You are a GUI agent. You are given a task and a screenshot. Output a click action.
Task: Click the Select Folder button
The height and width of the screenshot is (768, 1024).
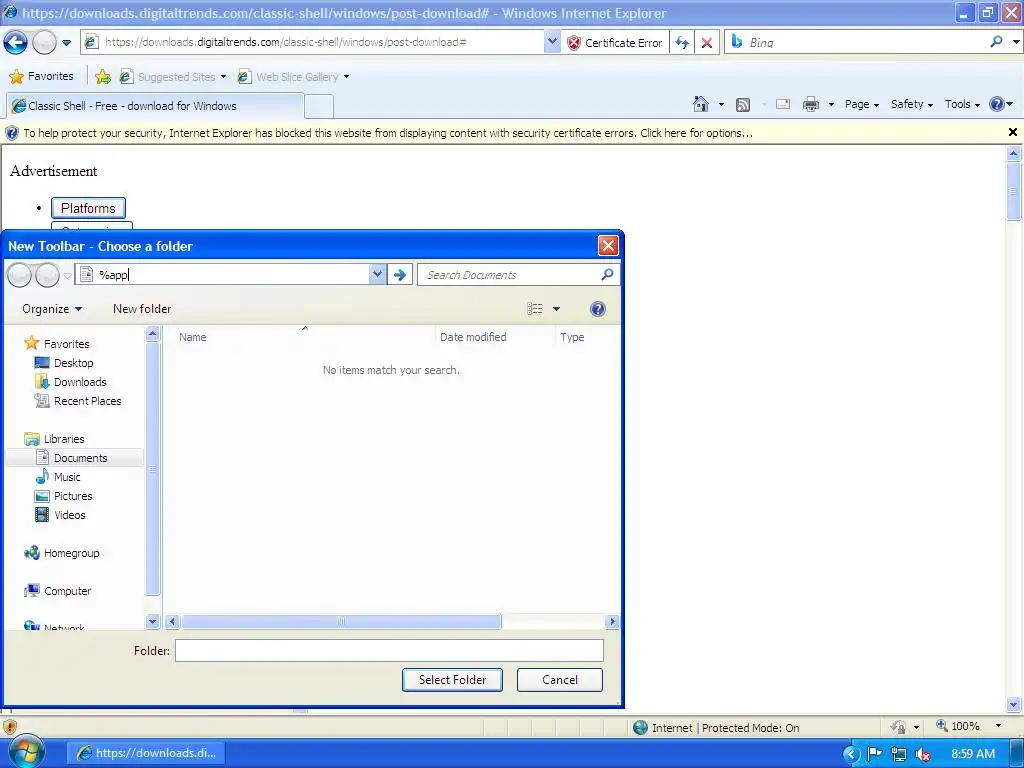pyautogui.click(x=452, y=679)
